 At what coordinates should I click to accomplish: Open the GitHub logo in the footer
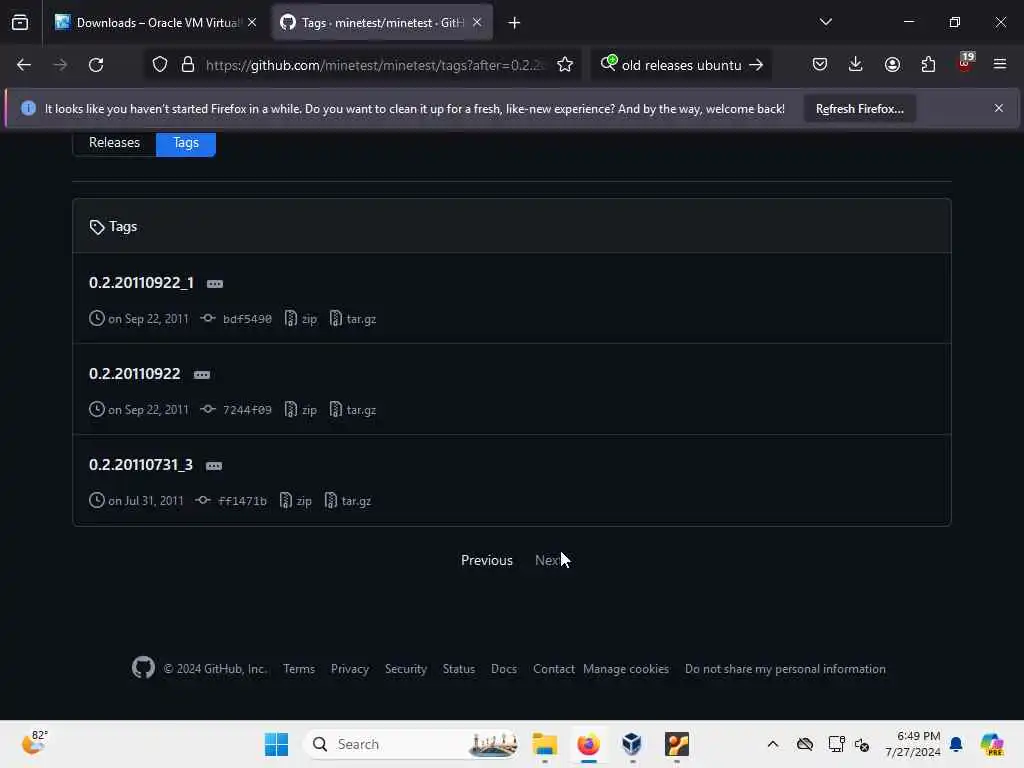143,667
